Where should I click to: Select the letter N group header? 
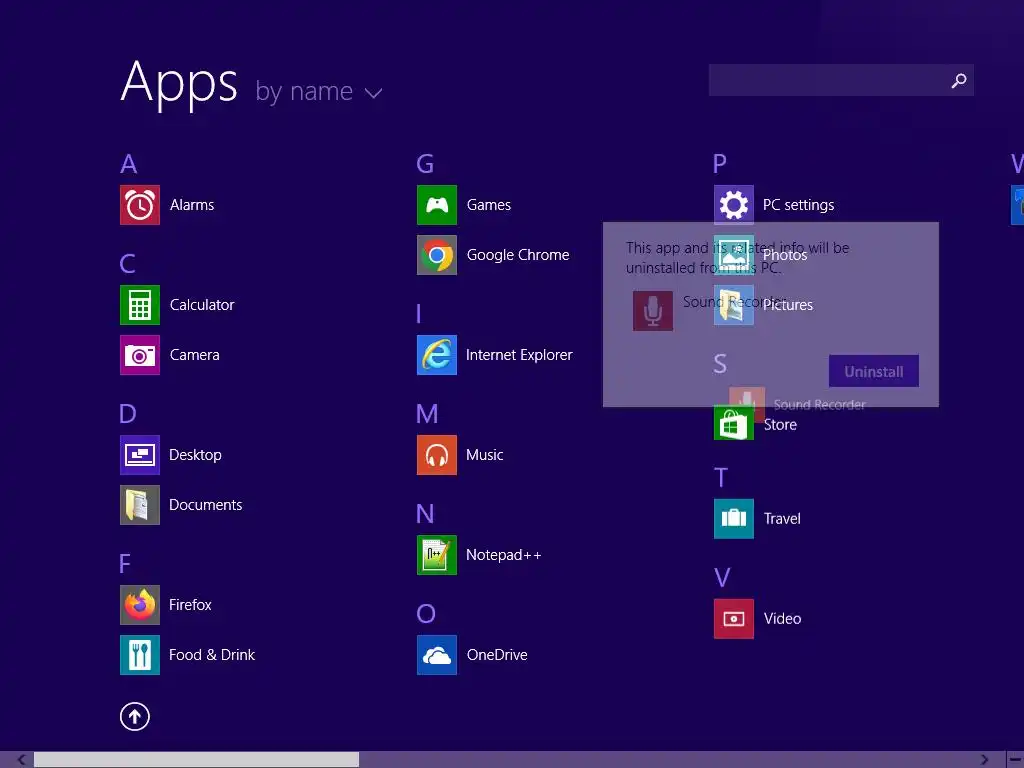pyautogui.click(x=425, y=514)
